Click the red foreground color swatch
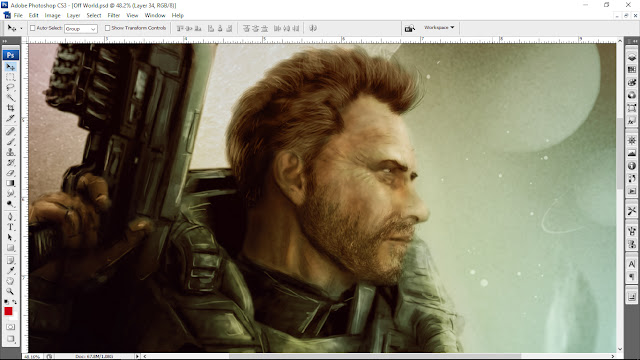The image size is (640, 360). 8,311
